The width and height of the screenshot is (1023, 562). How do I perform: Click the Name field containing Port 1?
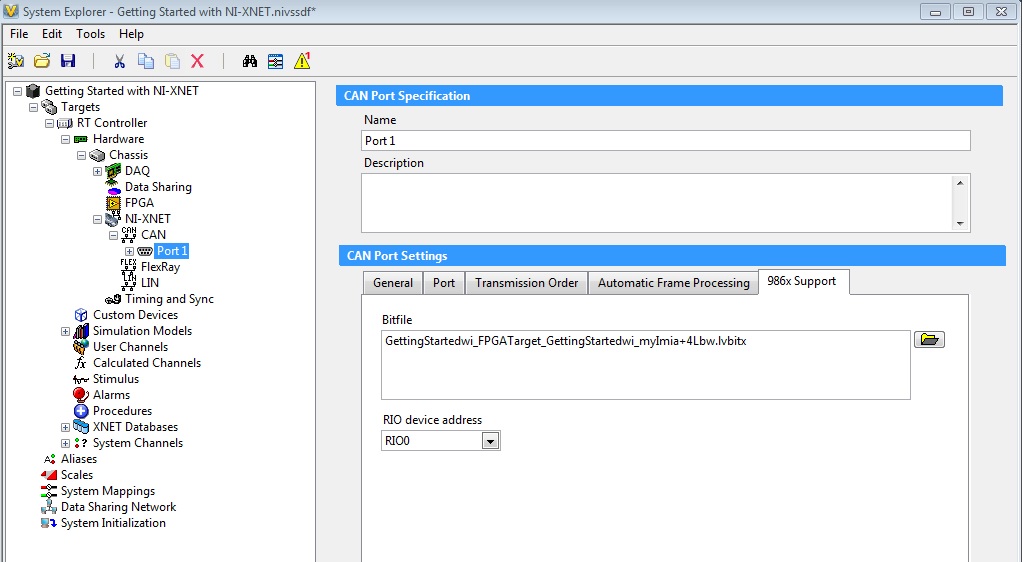coord(665,140)
